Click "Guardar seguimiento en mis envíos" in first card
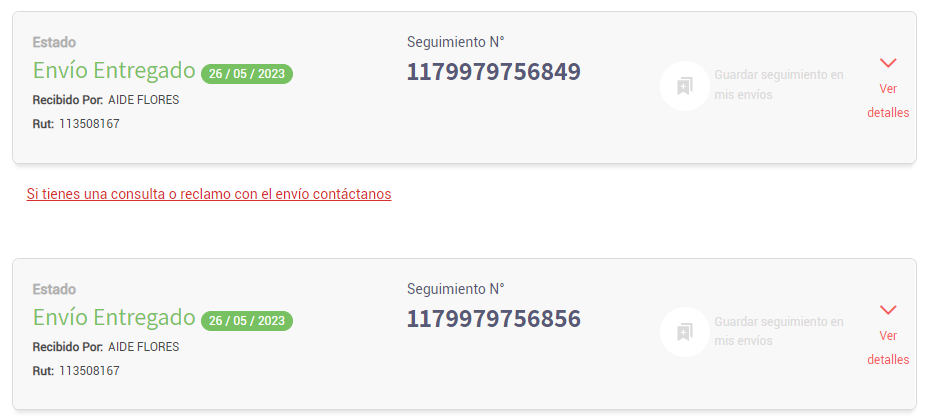This screenshot has height=416, width=932. pos(778,85)
